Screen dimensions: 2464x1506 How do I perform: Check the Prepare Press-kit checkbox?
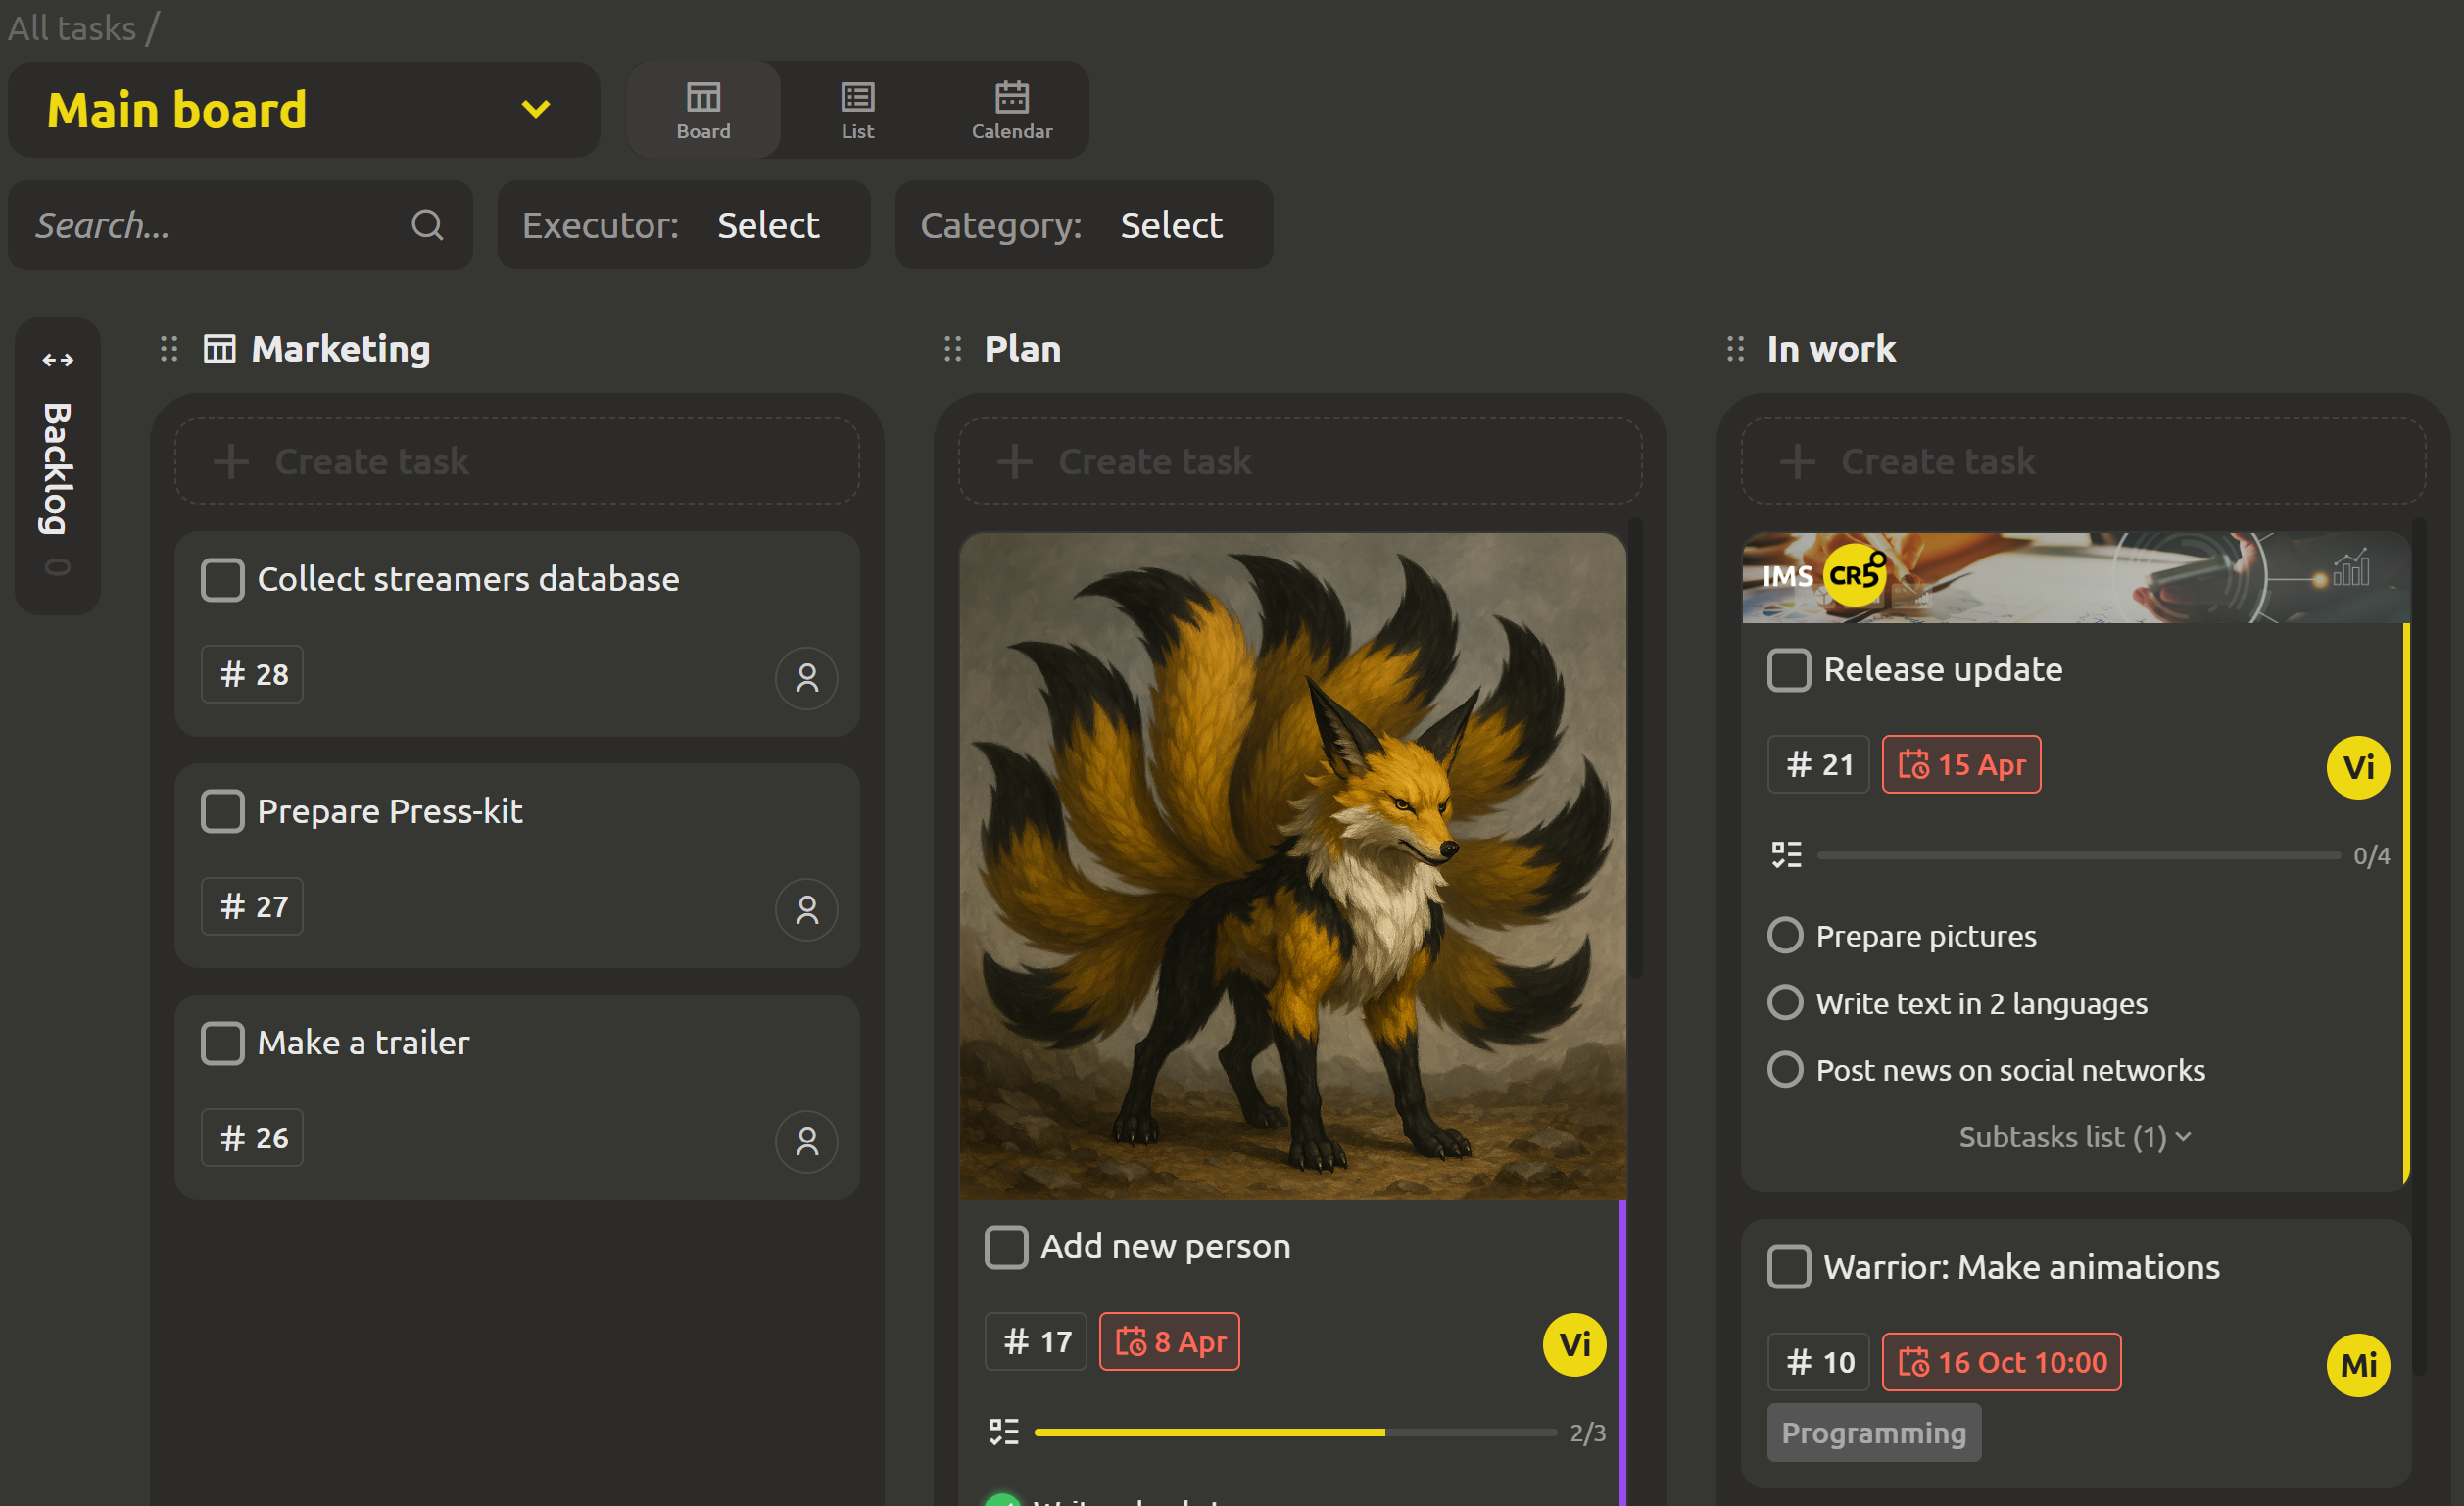pos(222,811)
